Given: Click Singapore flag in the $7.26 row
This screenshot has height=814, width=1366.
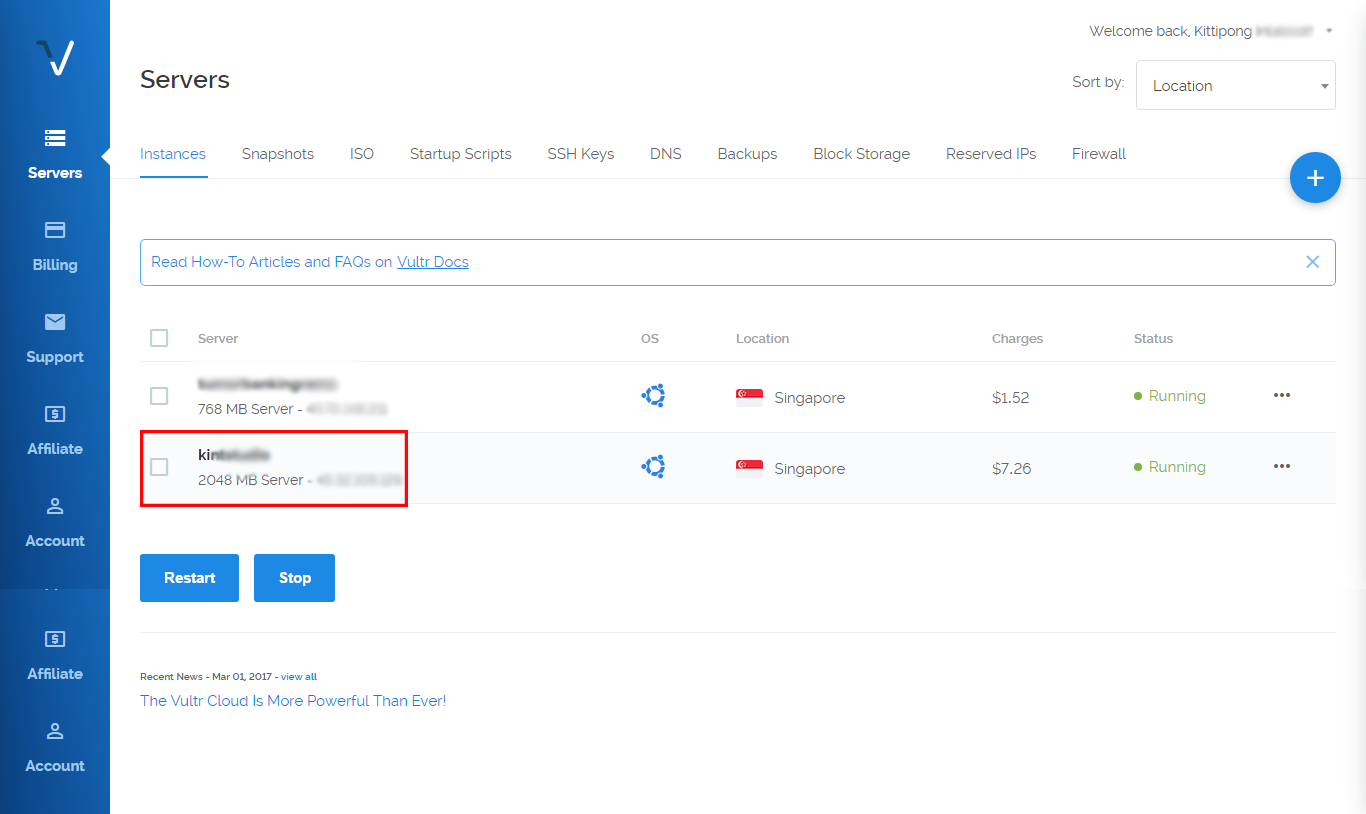Looking at the screenshot, I should click(749, 468).
